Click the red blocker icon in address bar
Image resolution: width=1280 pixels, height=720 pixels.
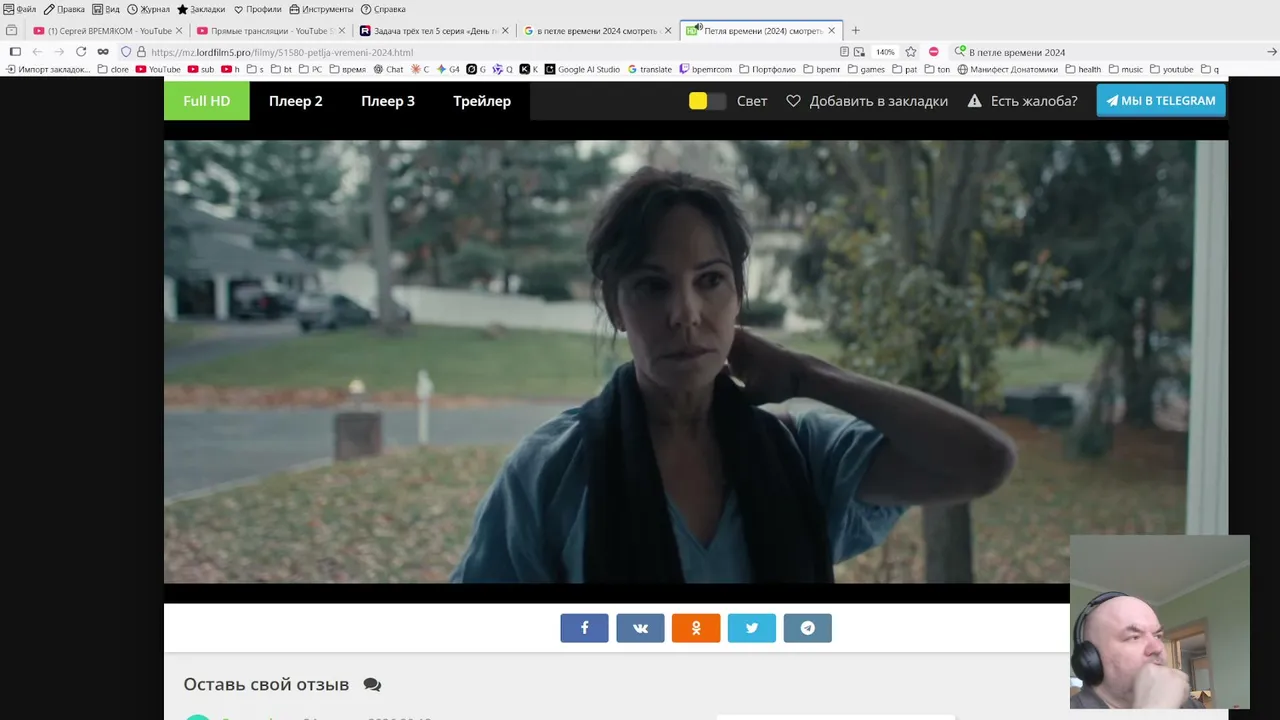934,52
